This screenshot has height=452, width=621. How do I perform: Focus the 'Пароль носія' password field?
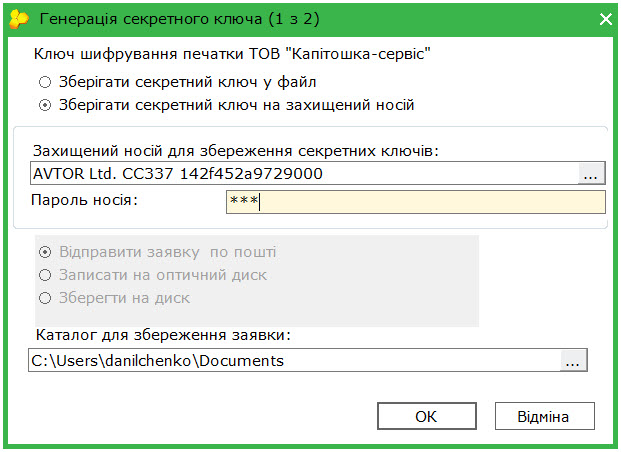coord(415,202)
